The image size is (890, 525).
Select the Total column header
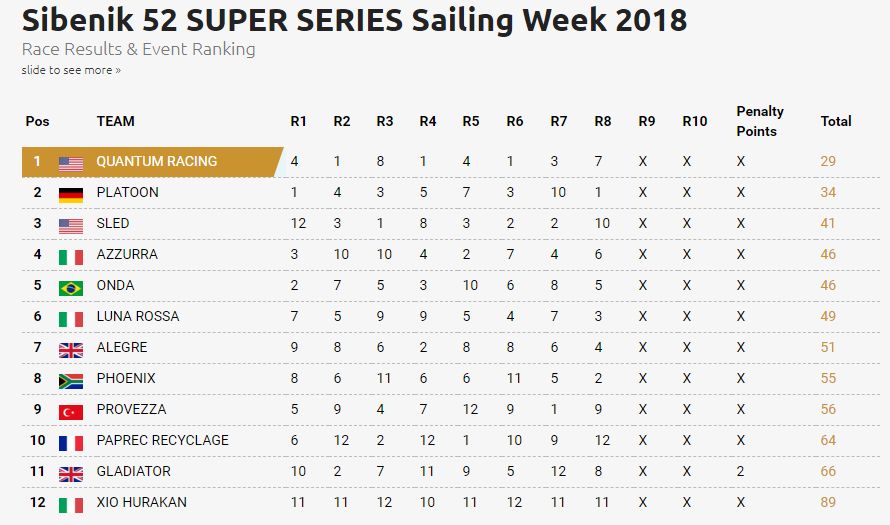(836, 121)
